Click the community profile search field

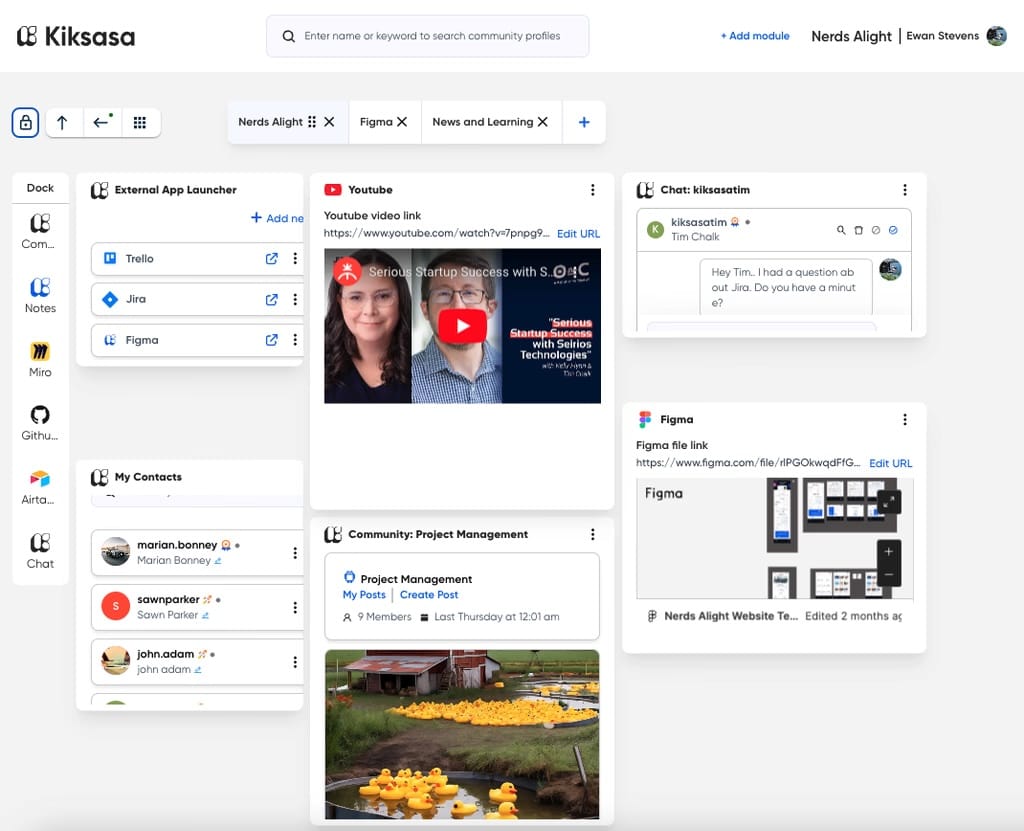427,35
